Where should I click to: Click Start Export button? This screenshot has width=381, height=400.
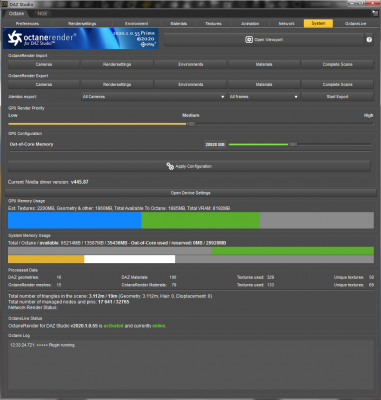pos(337,97)
